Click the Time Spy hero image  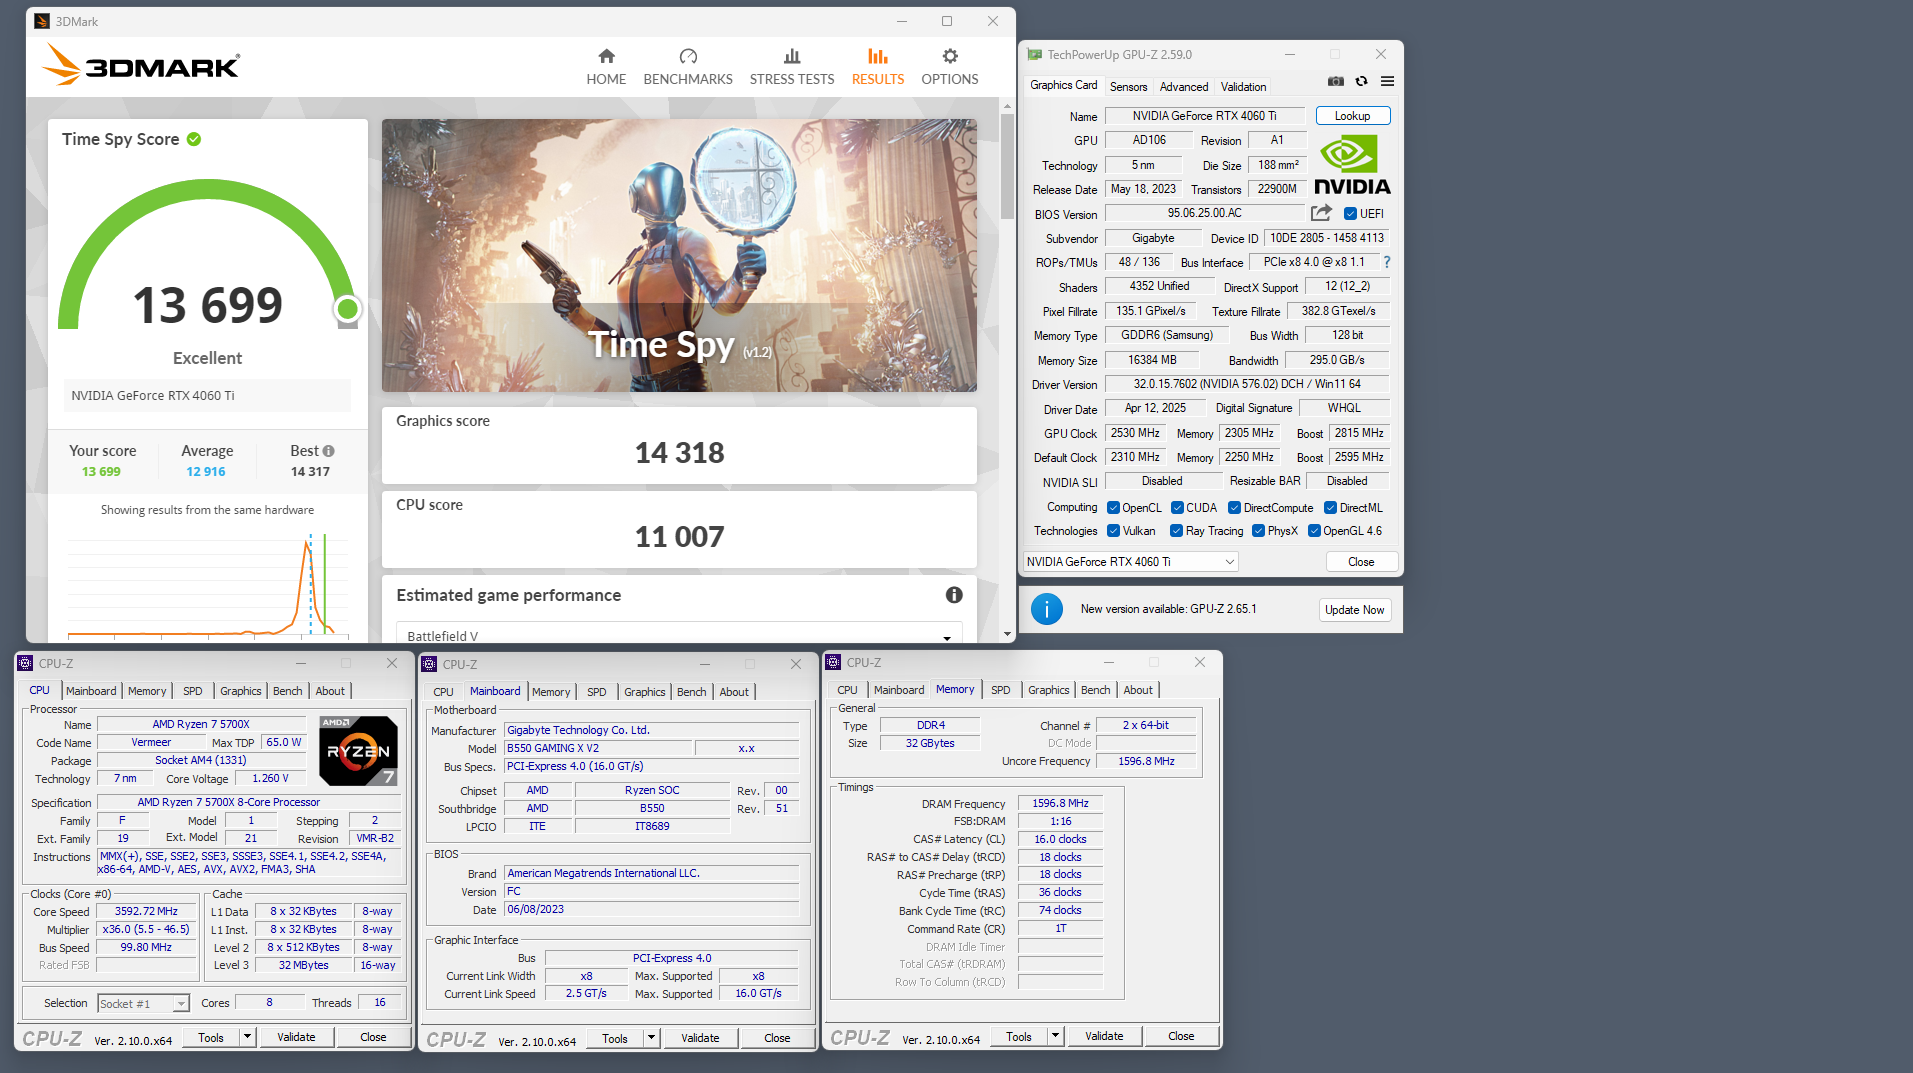click(679, 255)
